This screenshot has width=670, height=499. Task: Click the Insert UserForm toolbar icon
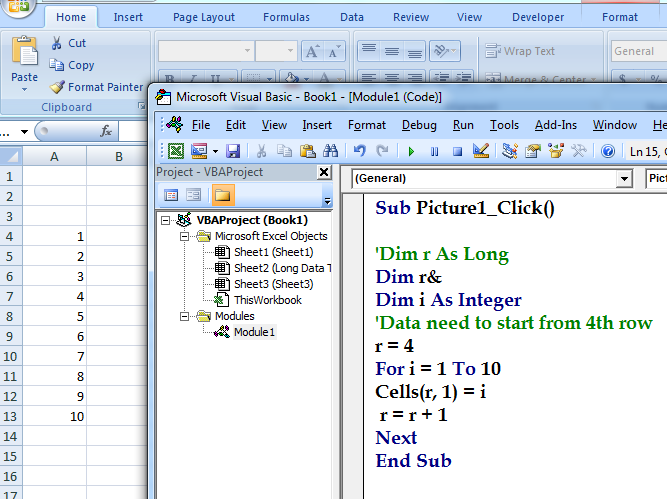pyautogui.click(x=199, y=151)
